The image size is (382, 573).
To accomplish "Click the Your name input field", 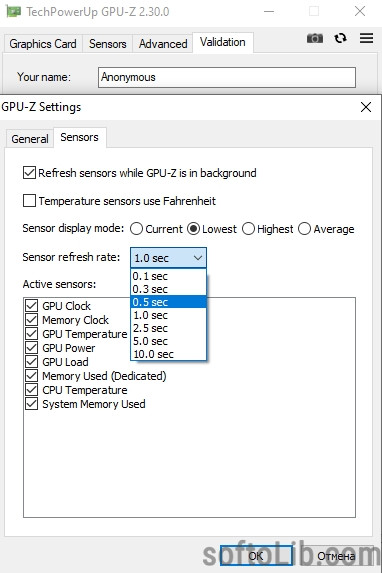I will [x=227, y=77].
